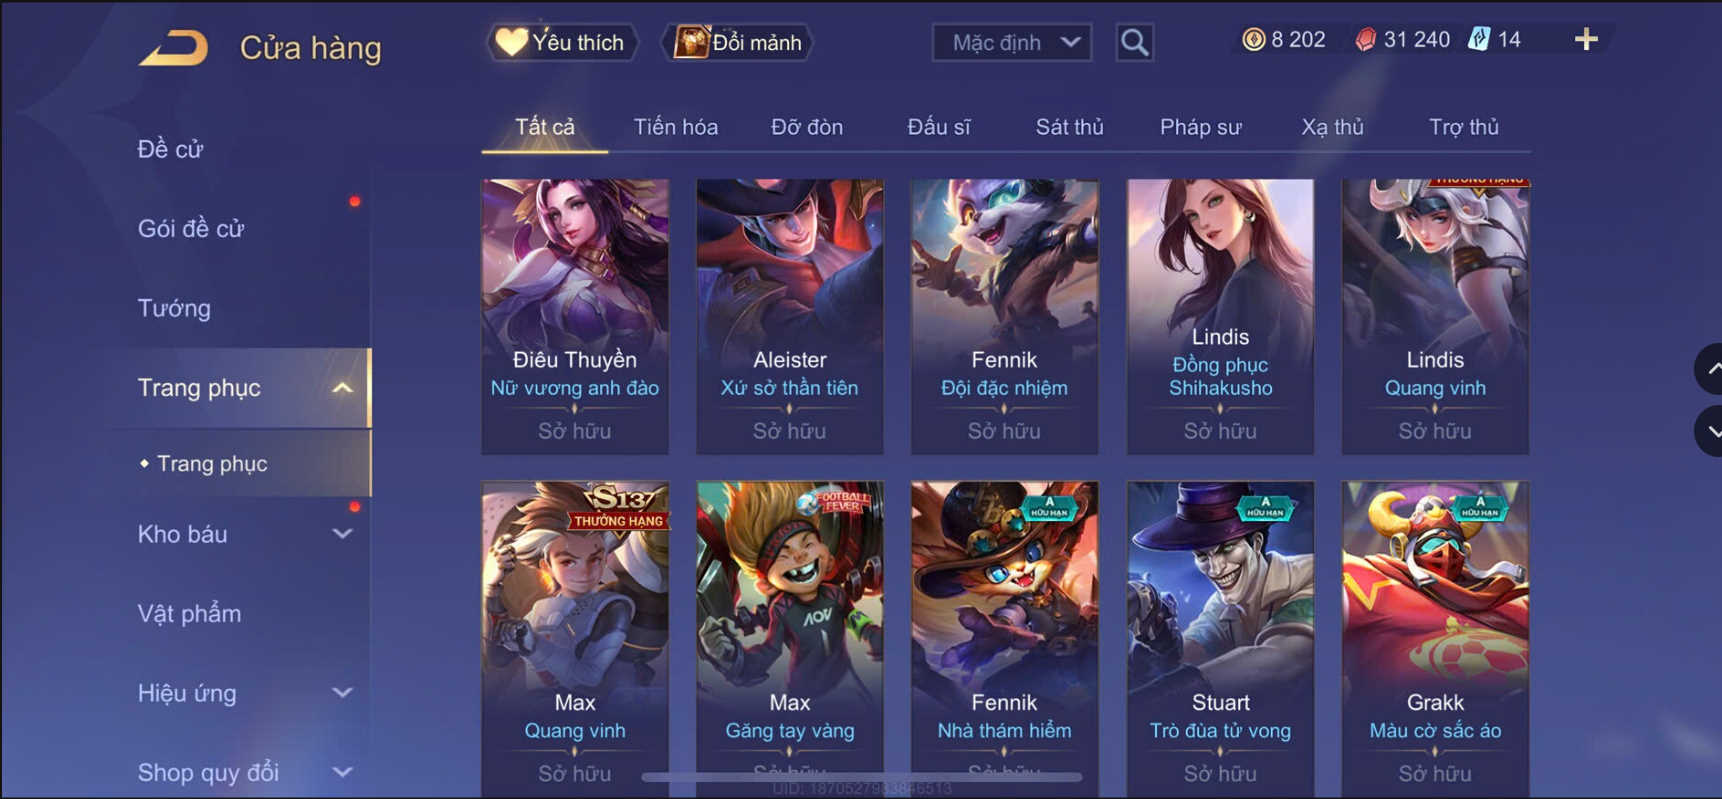Tap the blue voucher currency icon
The width and height of the screenshot is (1722, 799).
click(x=1479, y=40)
